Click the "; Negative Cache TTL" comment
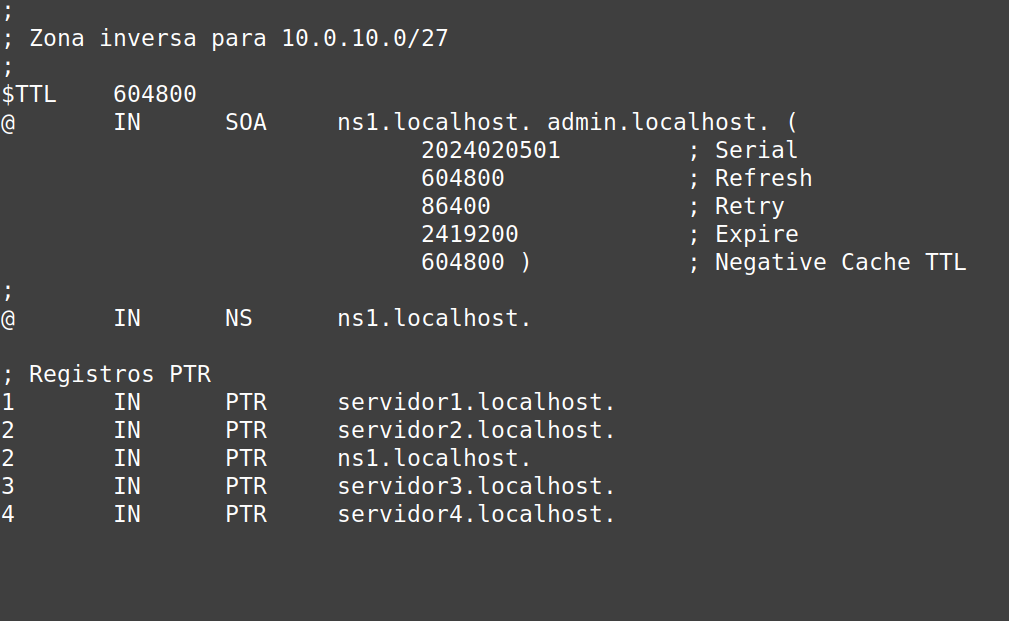The width and height of the screenshot is (1009, 621). (826, 263)
